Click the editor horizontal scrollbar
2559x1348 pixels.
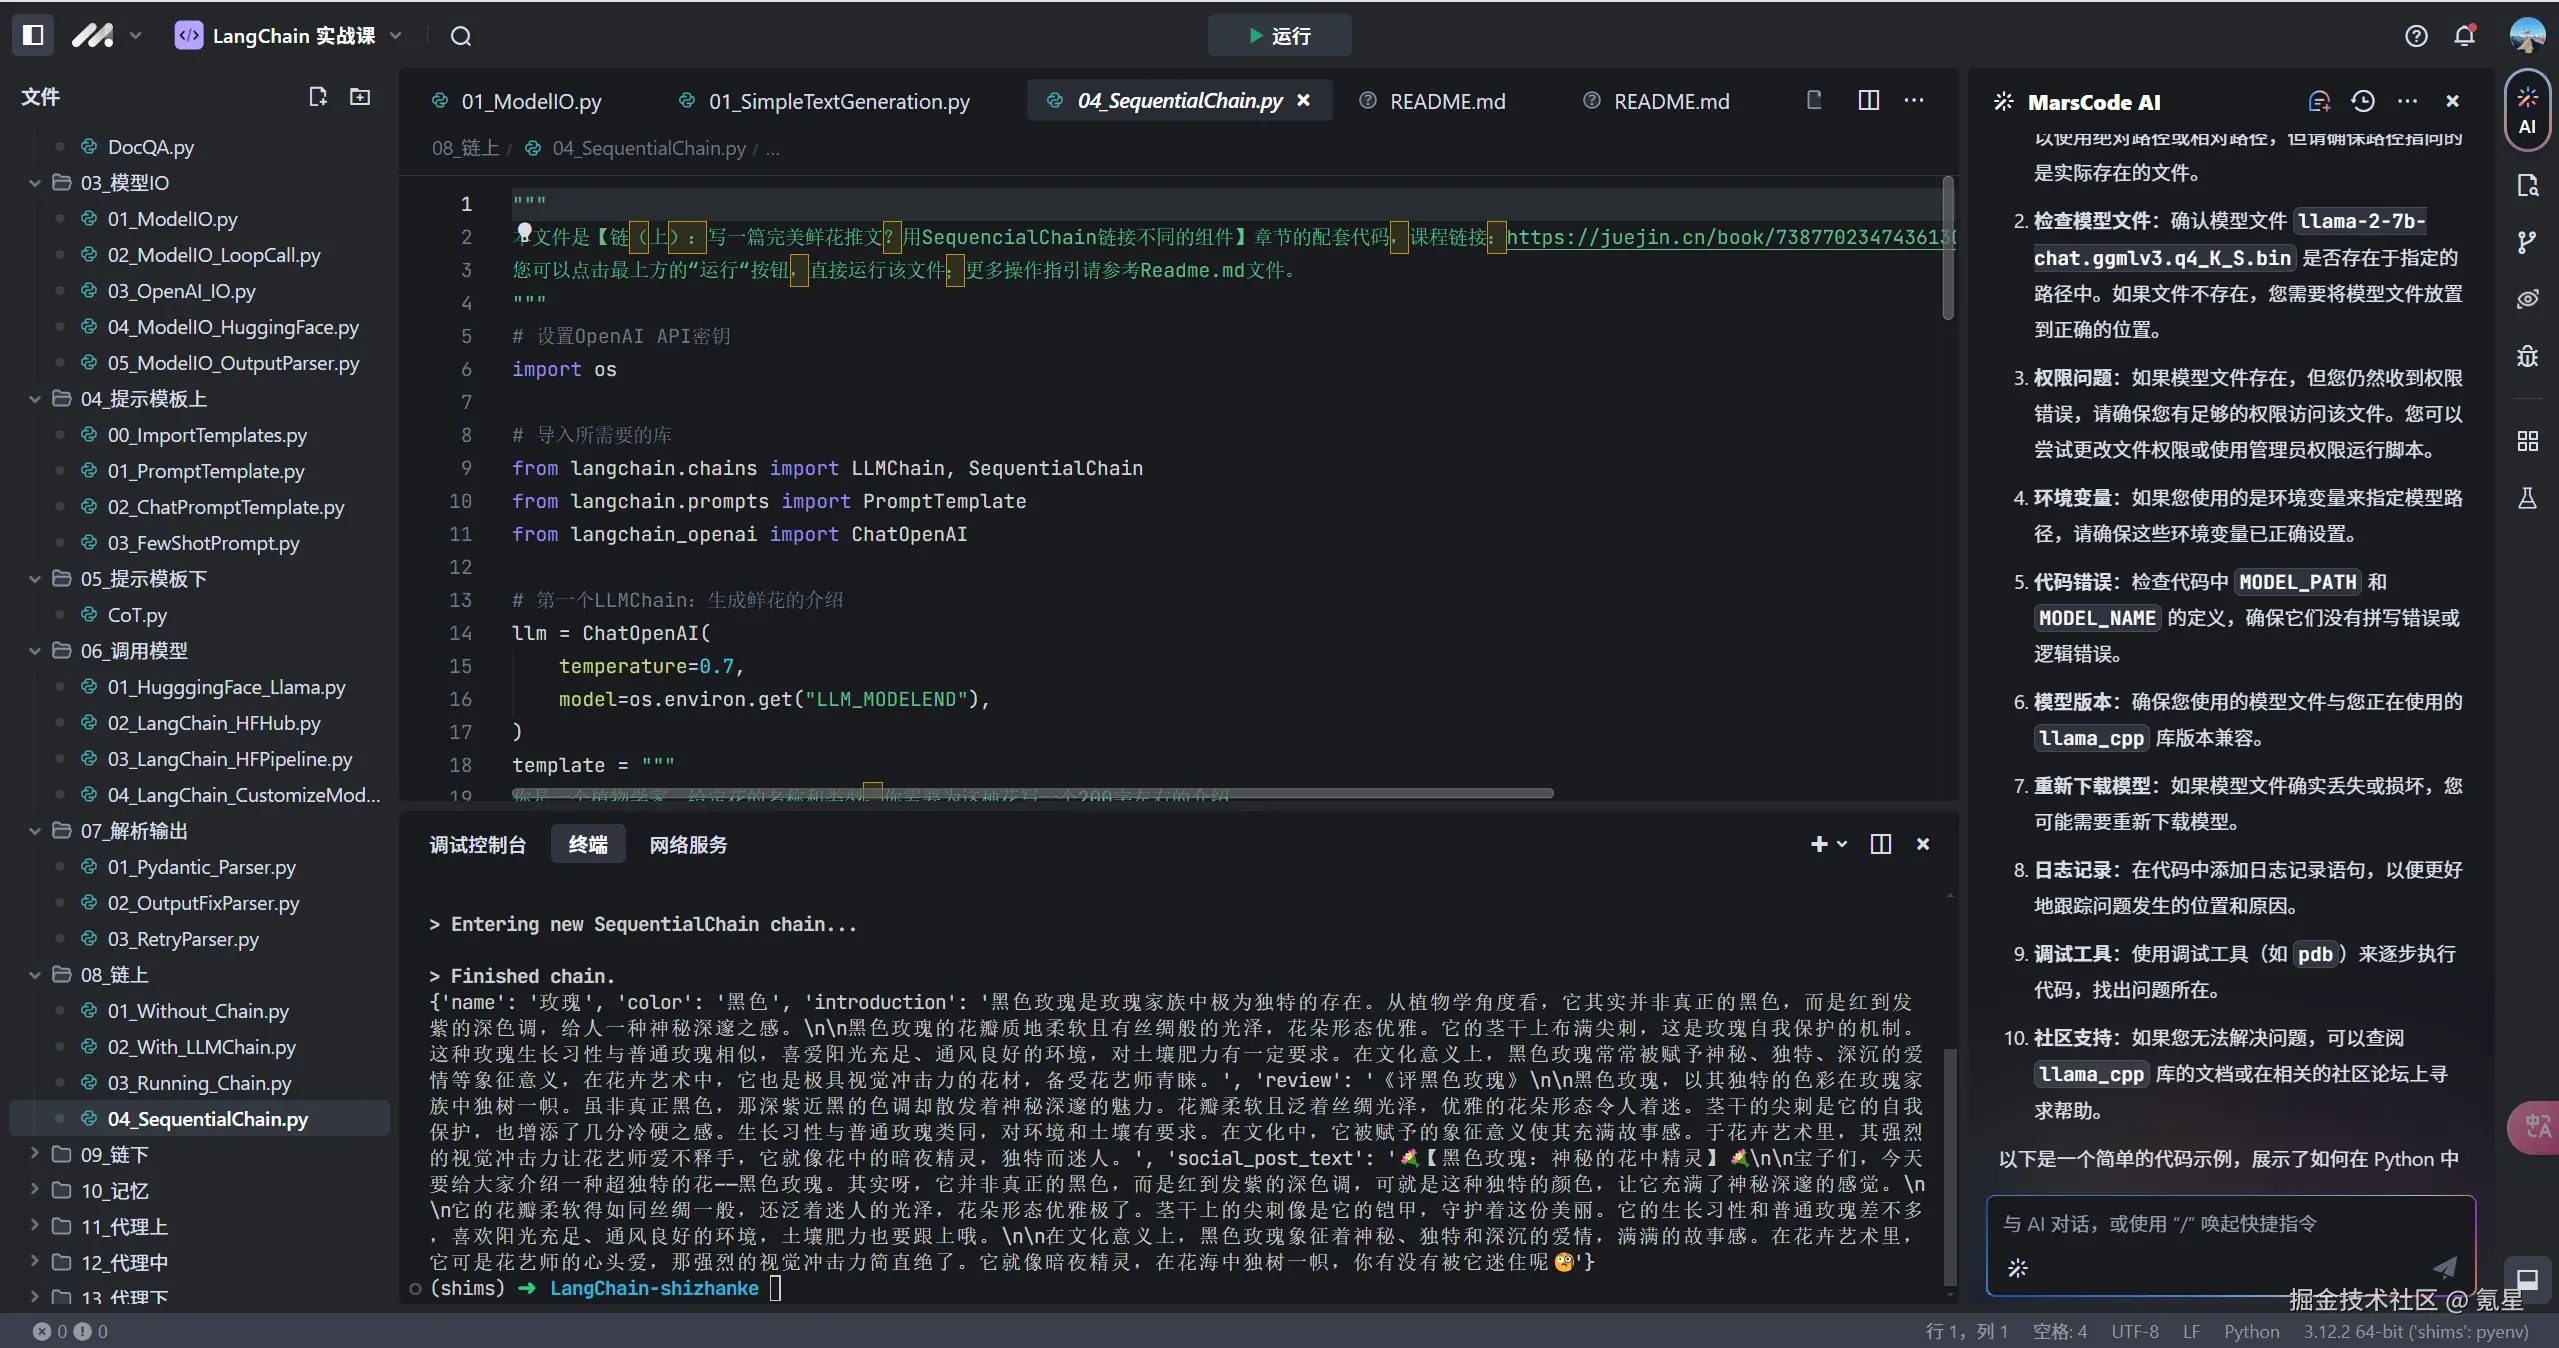(1032, 793)
